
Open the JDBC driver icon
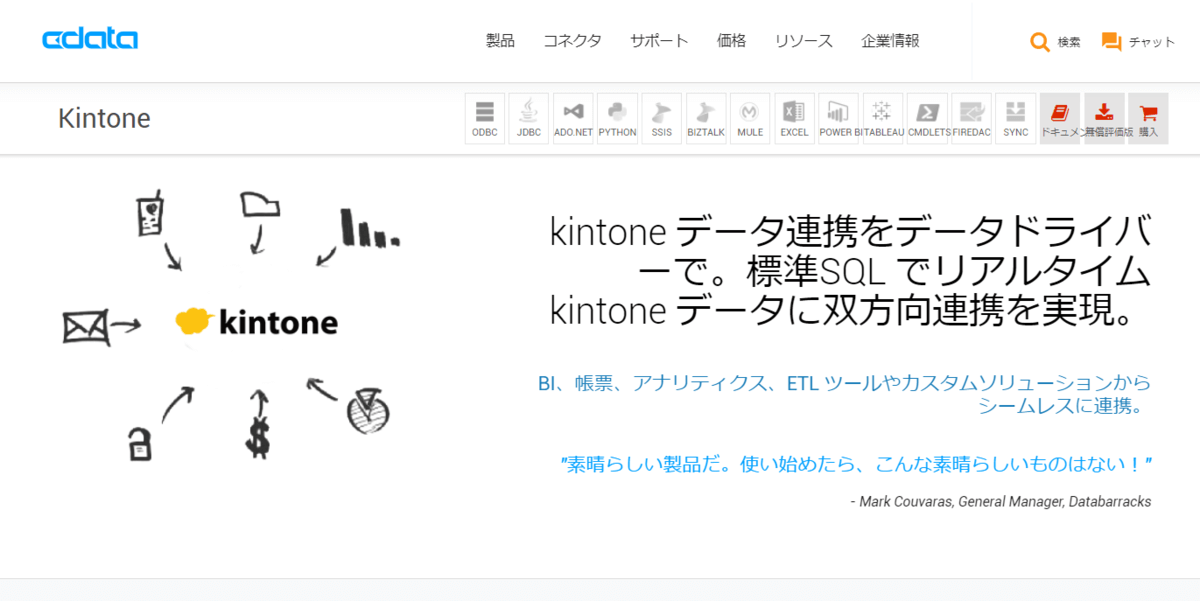(x=529, y=118)
